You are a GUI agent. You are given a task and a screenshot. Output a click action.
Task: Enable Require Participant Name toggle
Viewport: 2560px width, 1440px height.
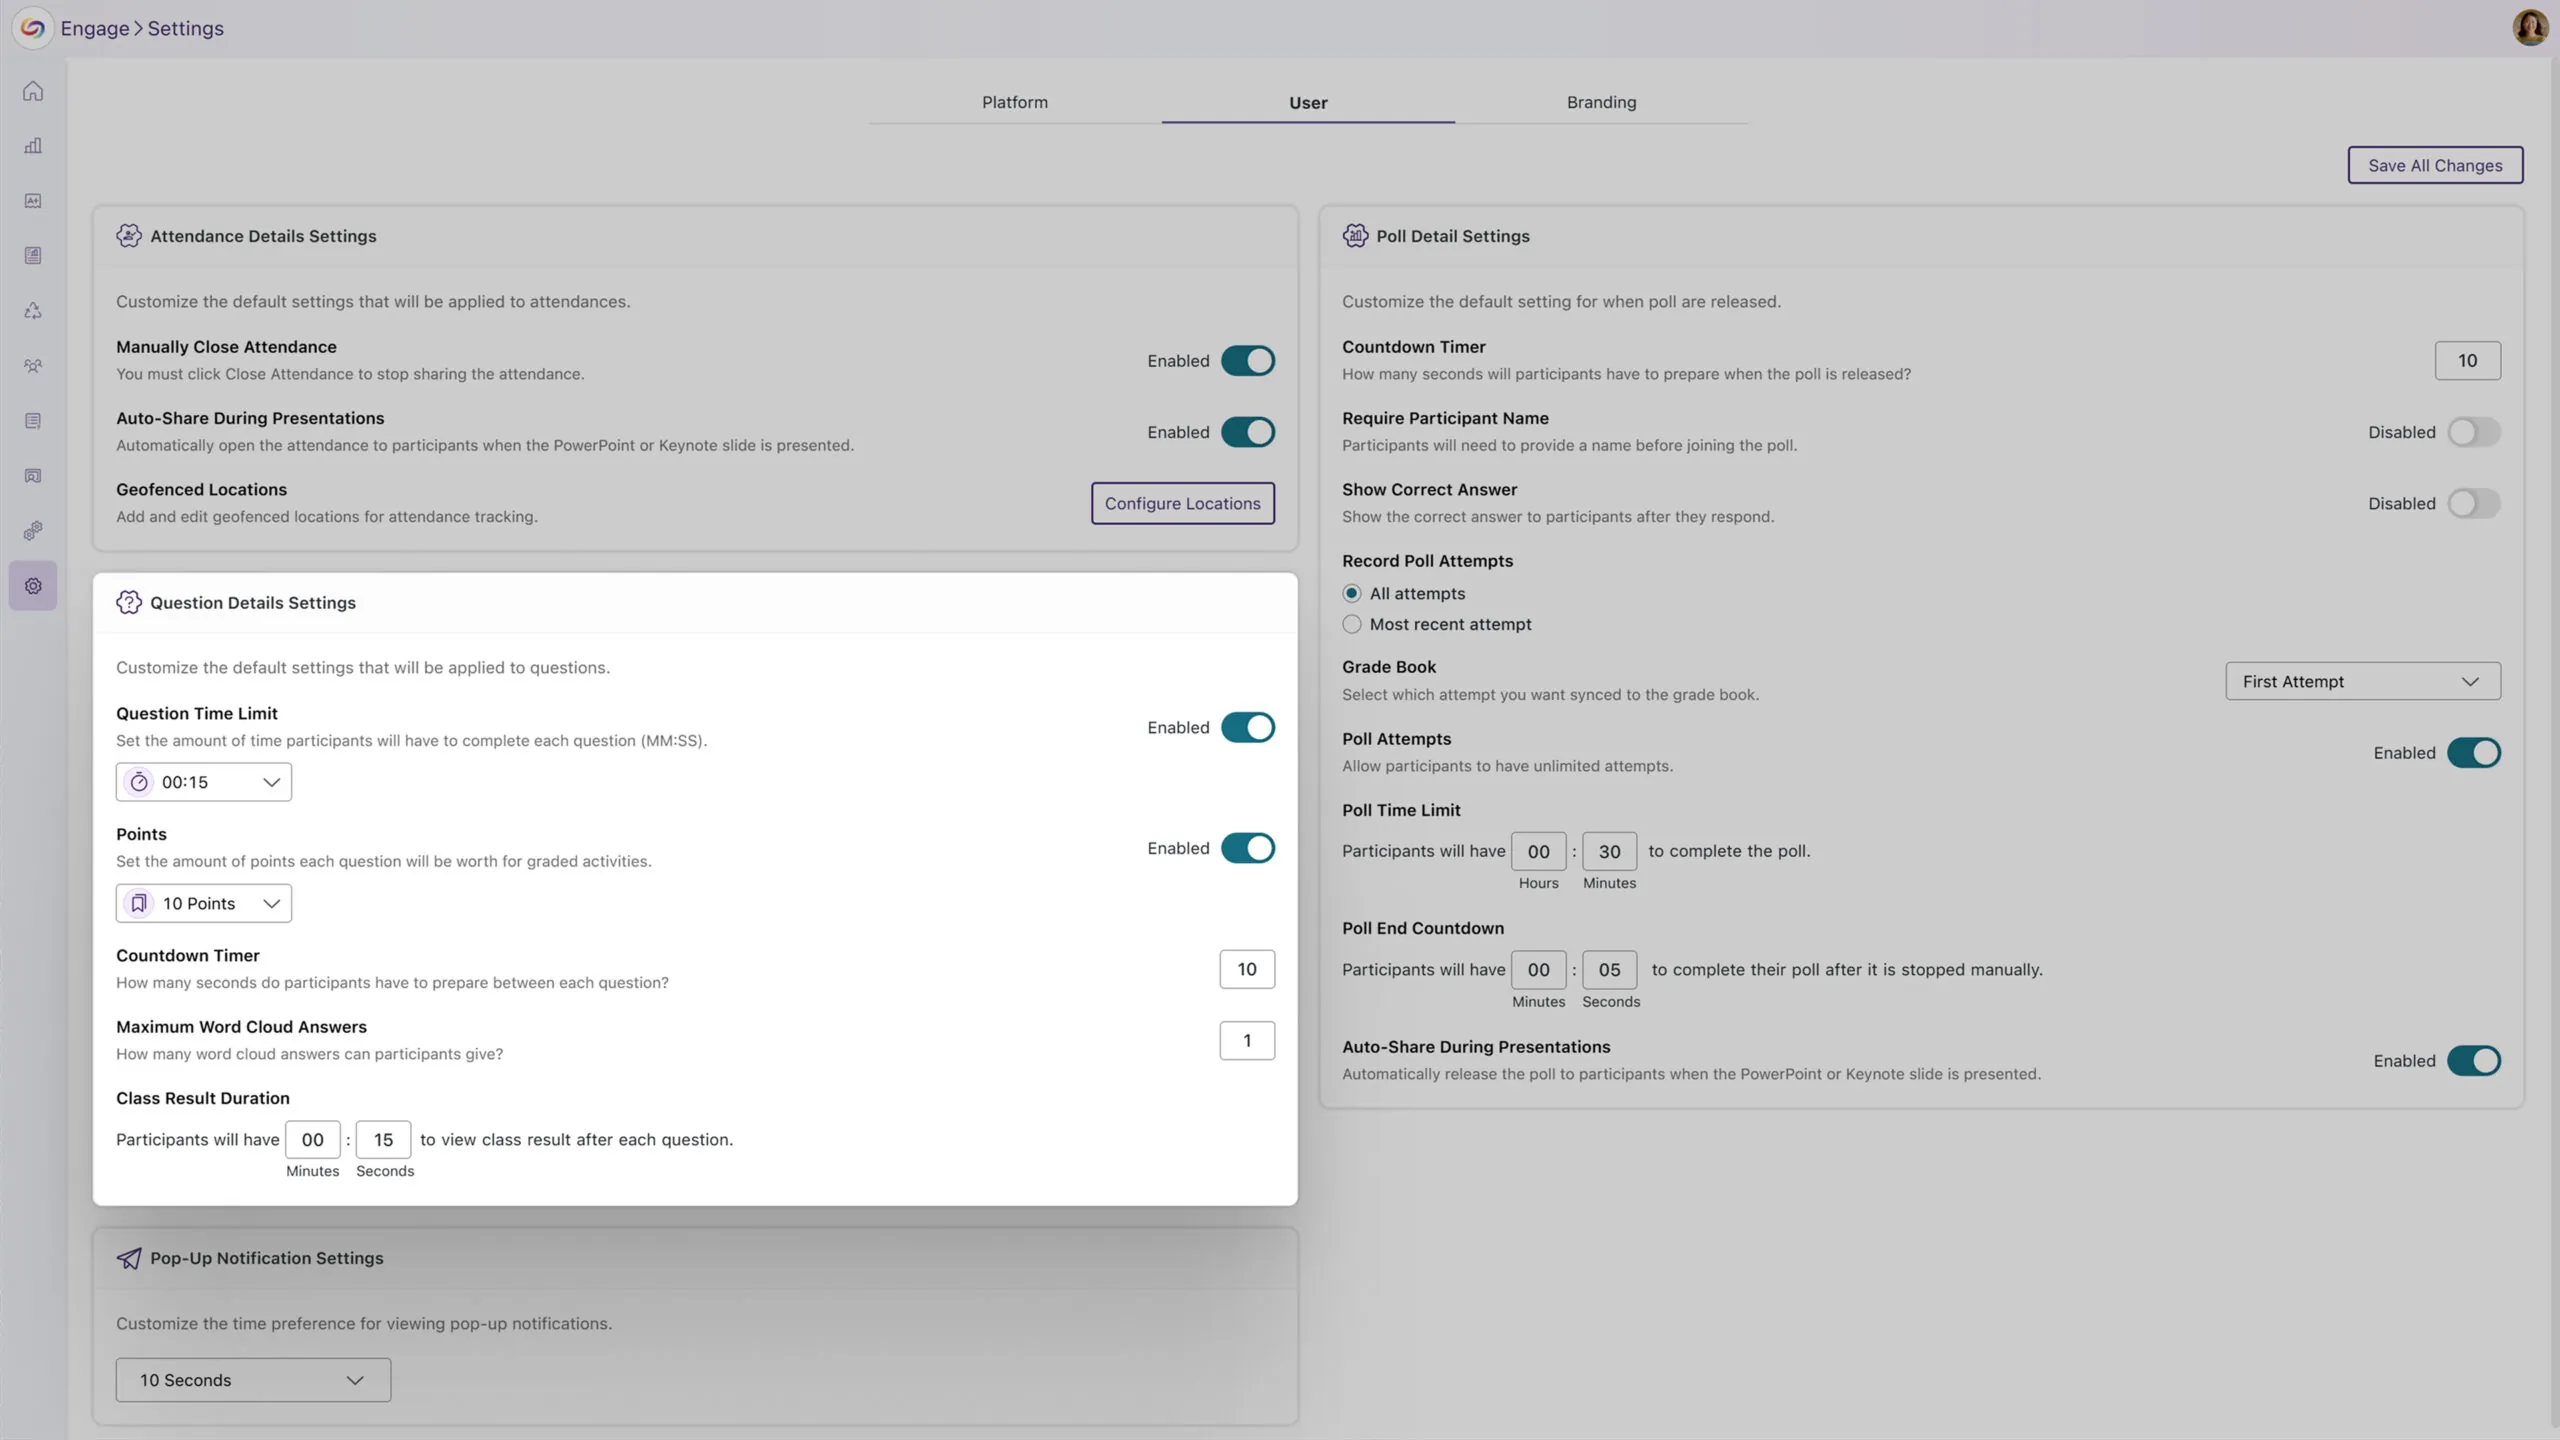coord(2473,432)
